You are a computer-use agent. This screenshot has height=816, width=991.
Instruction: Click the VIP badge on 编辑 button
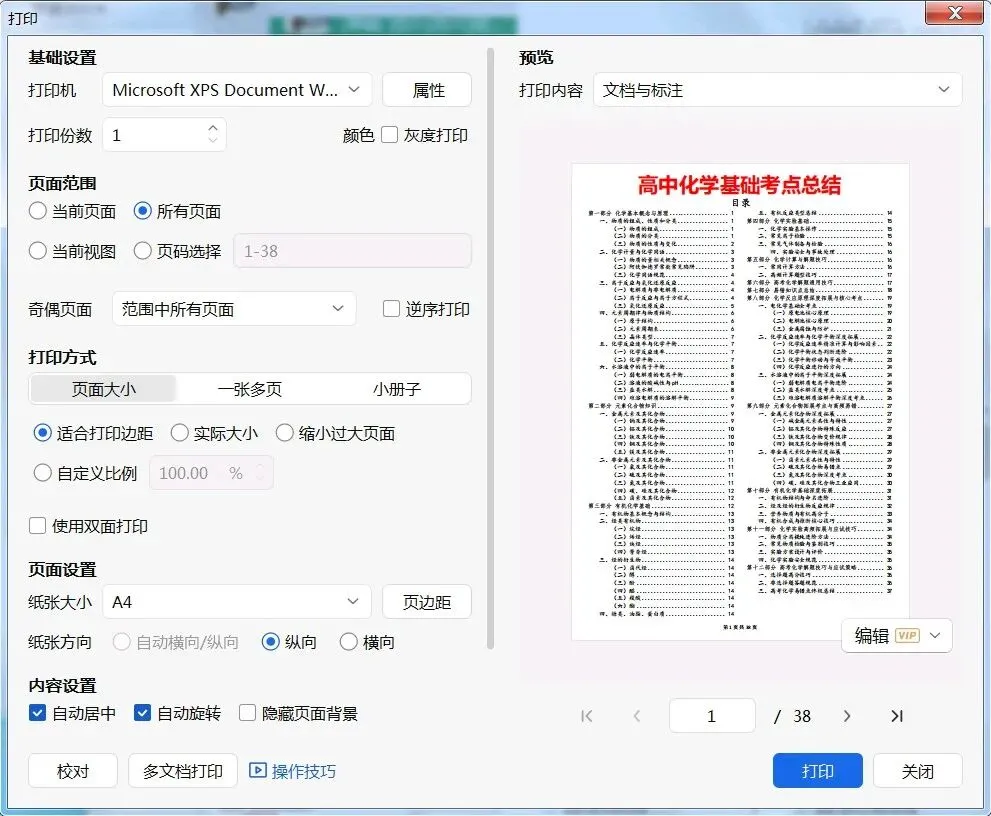(907, 635)
